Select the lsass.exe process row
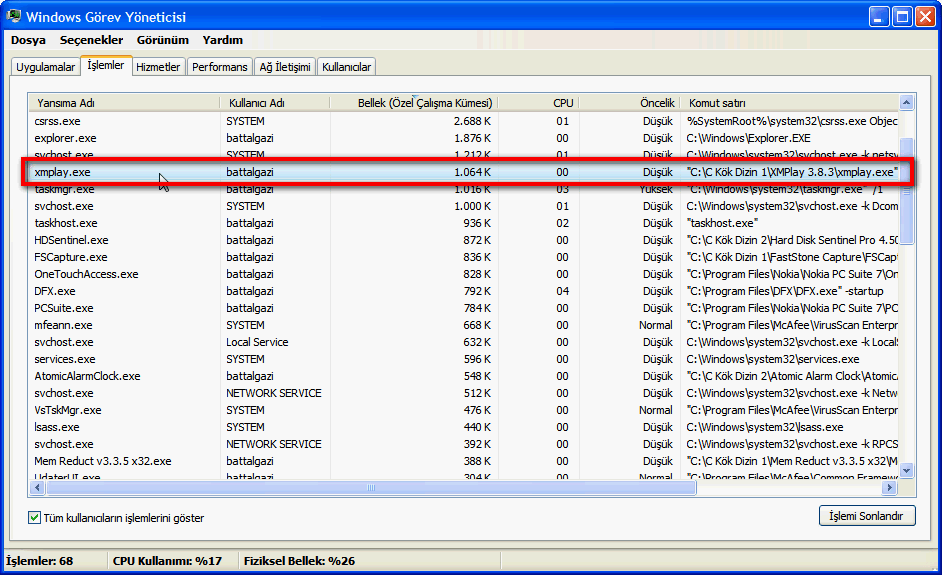This screenshot has width=942, height=575. click(x=464, y=427)
